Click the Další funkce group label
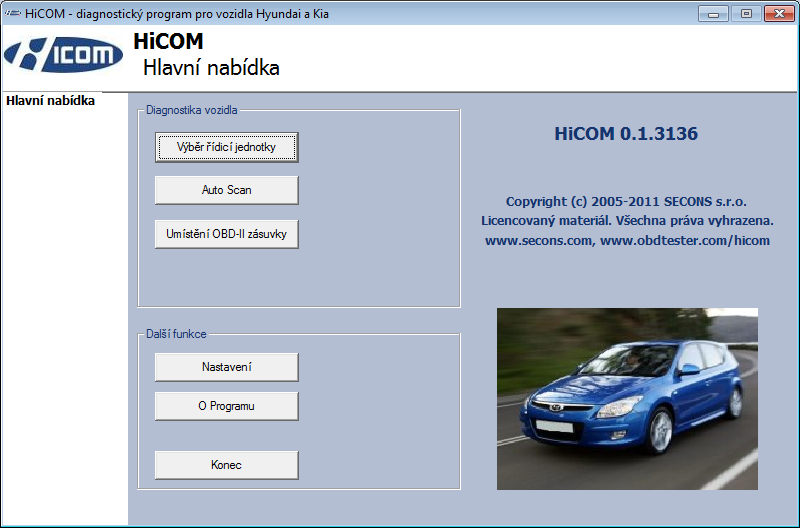Screen dimensions: 800x528 tap(176, 334)
